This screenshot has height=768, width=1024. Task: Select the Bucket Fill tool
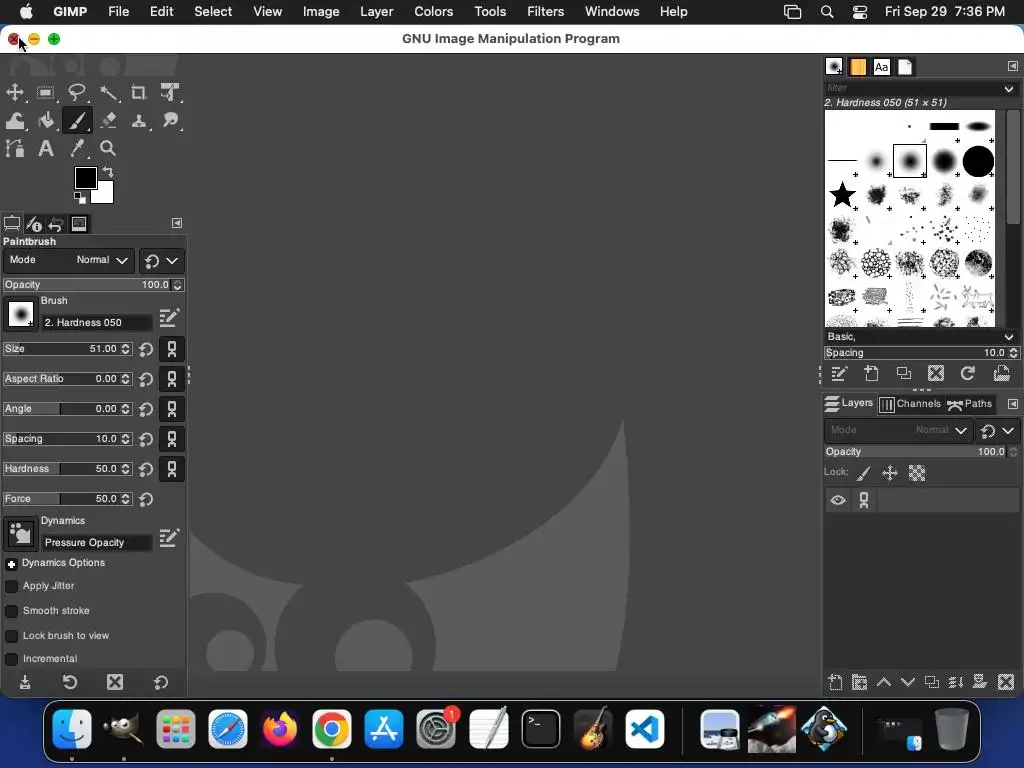[46, 120]
